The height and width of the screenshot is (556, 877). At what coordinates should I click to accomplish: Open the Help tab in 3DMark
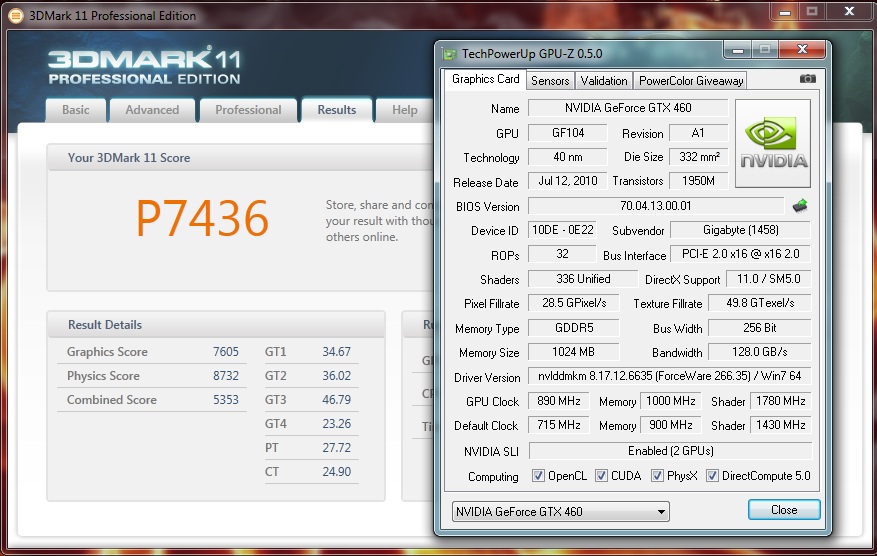click(404, 110)
